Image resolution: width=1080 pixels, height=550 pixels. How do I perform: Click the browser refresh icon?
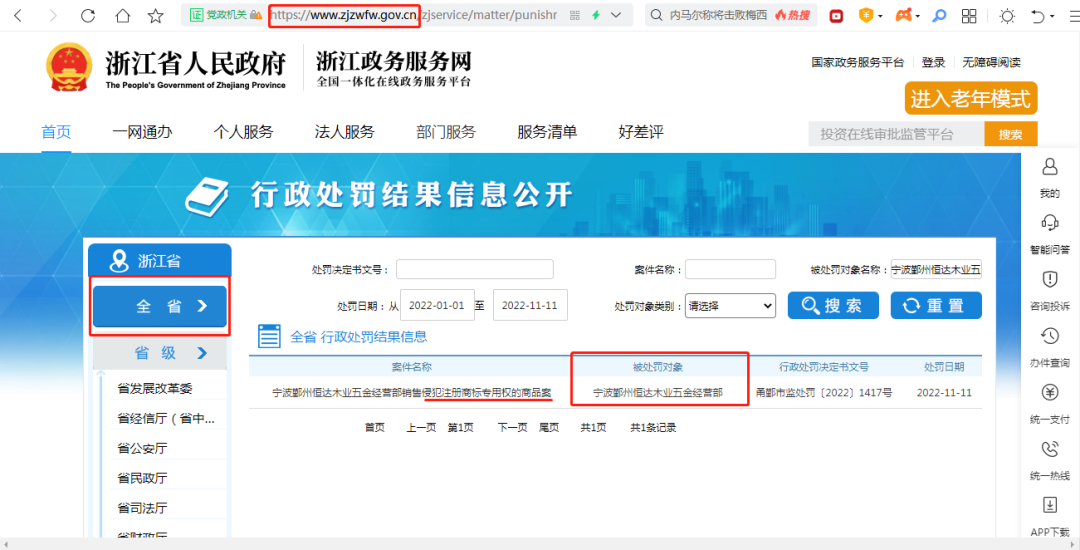coord(88,16)
